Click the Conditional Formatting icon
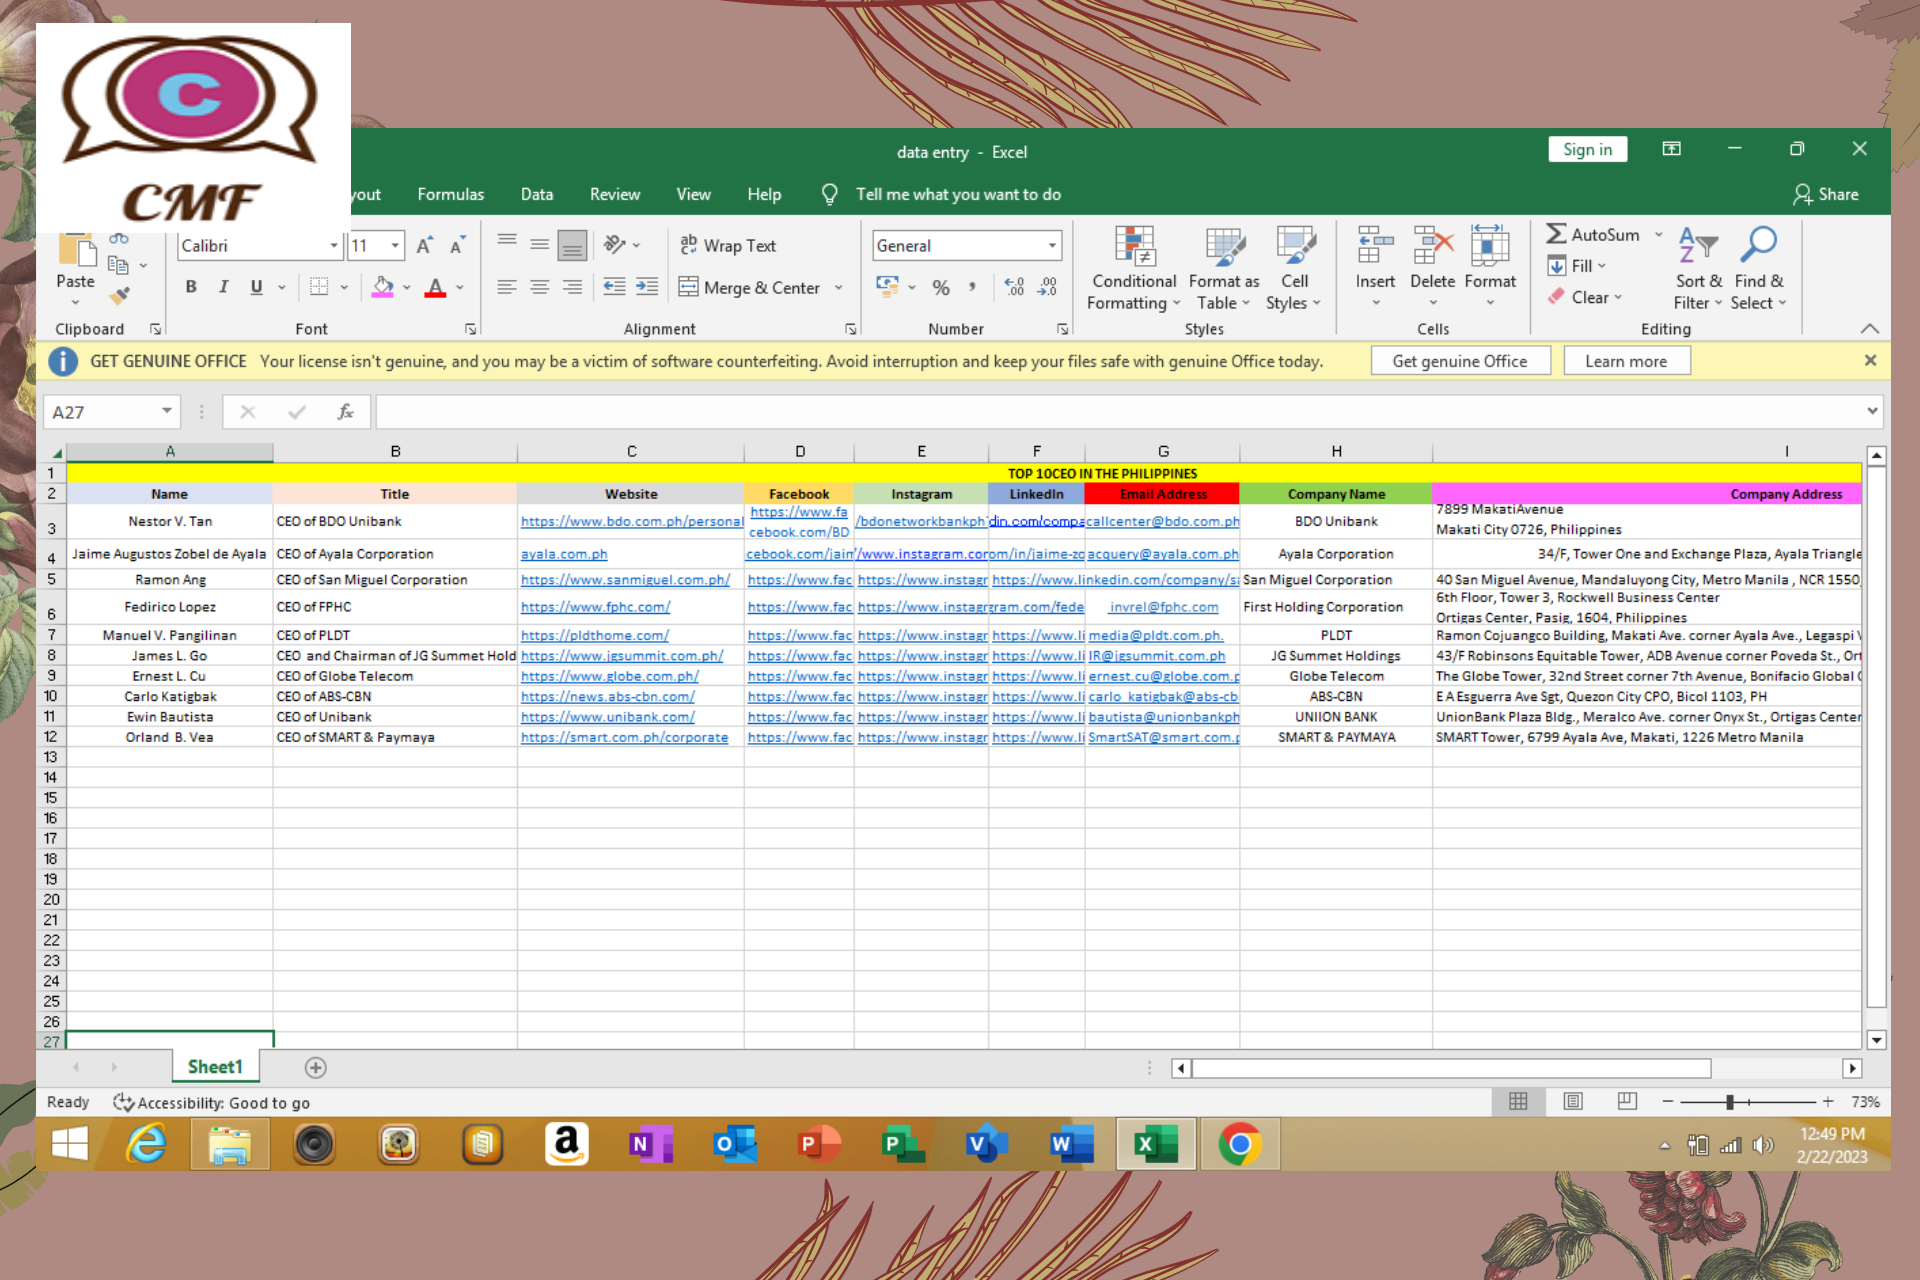The height and width of the screenshot is (1280, 1920). click(1134, 247)
